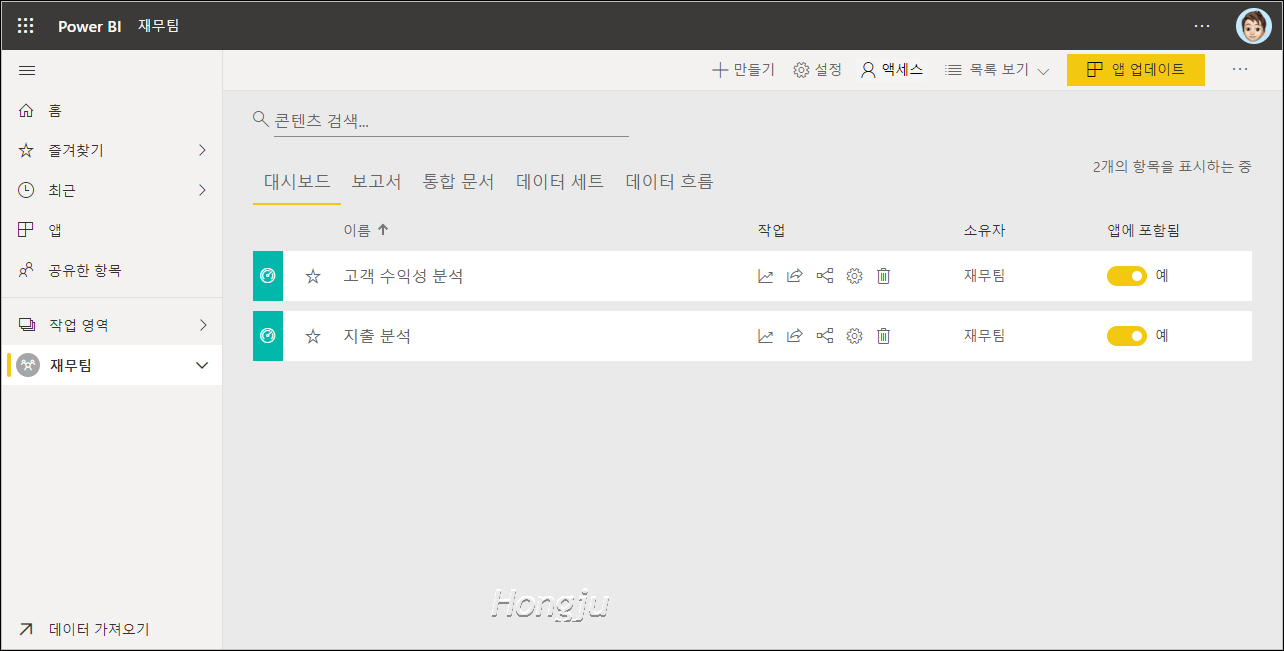Viewport: 1284px width, 651px height.
Task: Expand the 최근 flyout chevron
Action: point(202,190)
